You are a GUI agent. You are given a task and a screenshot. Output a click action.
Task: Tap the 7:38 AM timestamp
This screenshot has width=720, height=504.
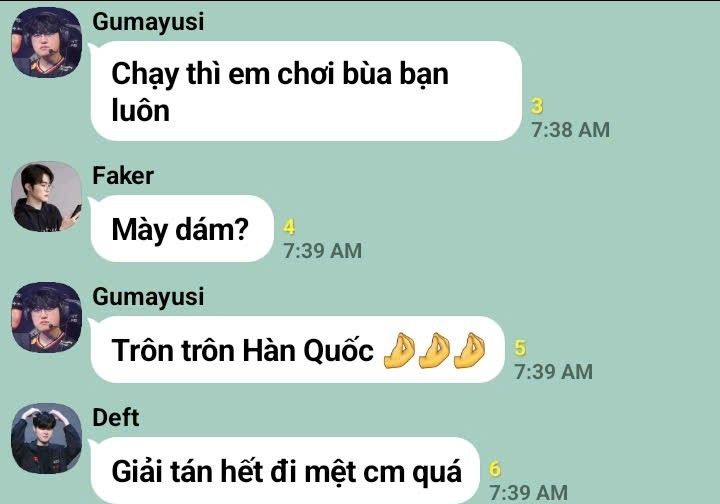click(571, 130)
